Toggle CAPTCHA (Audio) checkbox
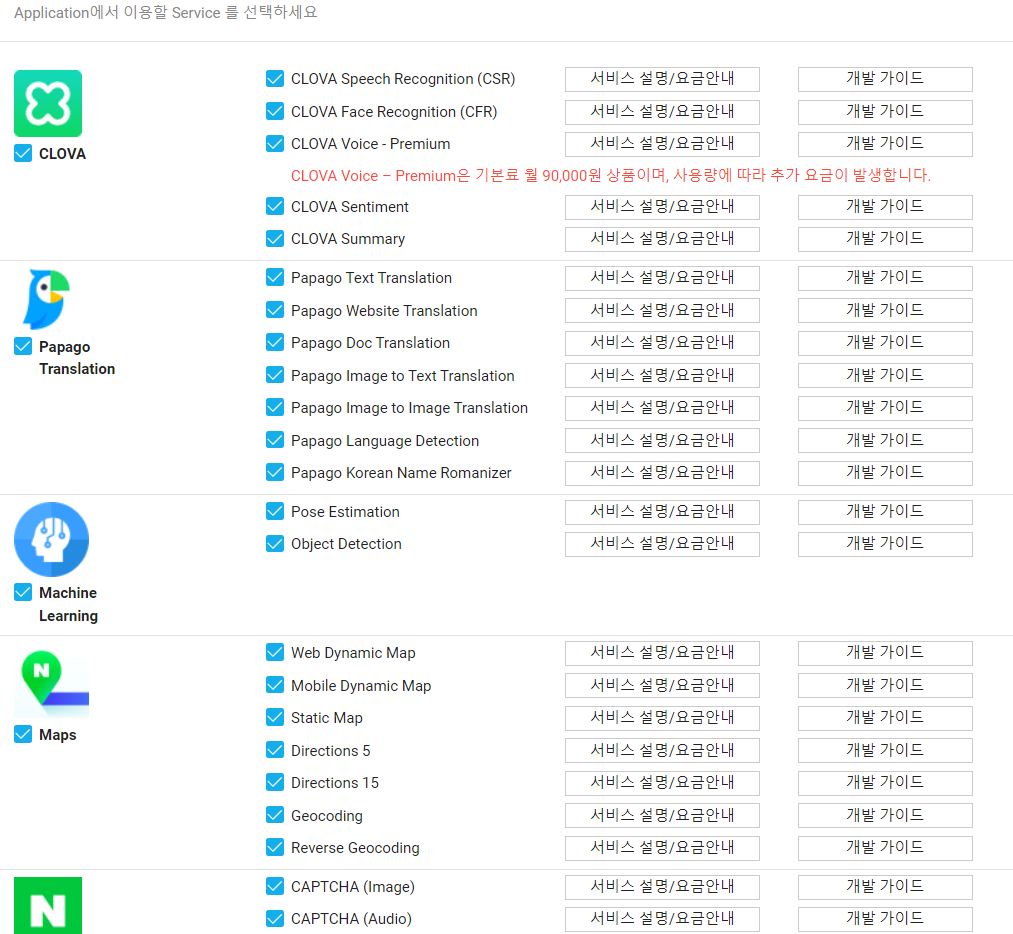1013x934 pixels. tap(275, 918)
